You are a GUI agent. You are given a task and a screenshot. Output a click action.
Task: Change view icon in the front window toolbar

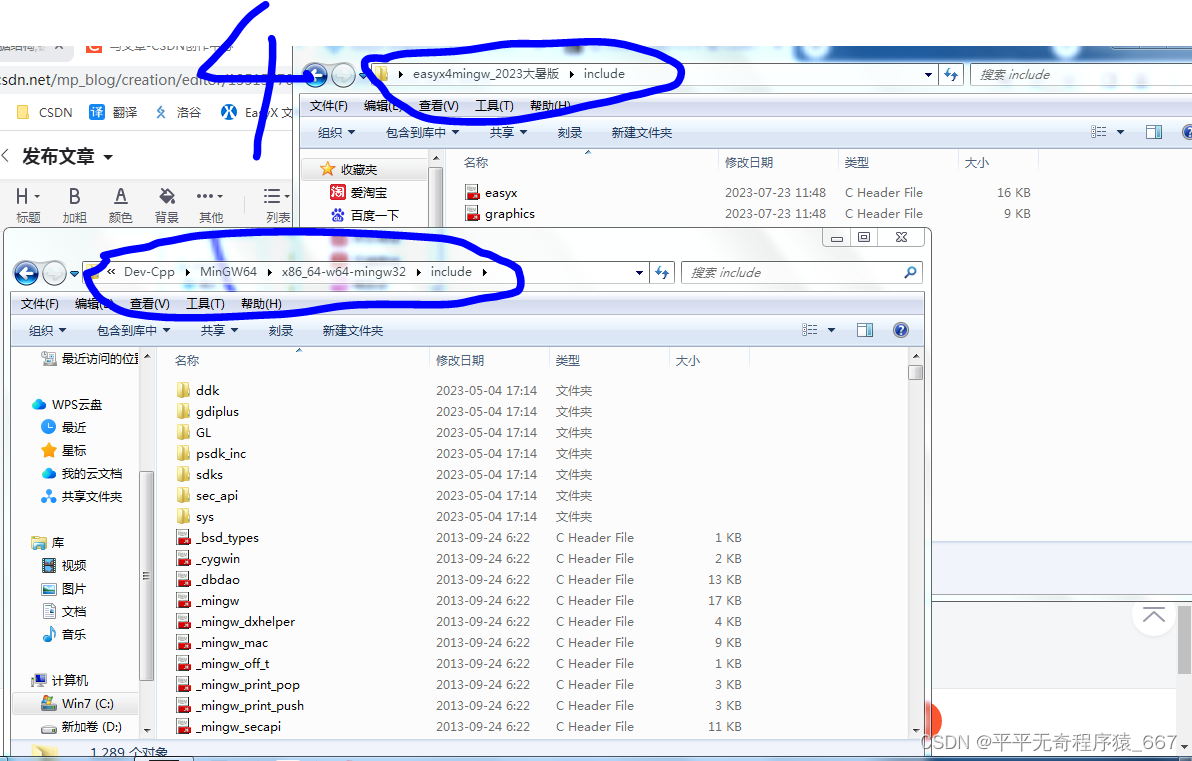pos(810,330)
